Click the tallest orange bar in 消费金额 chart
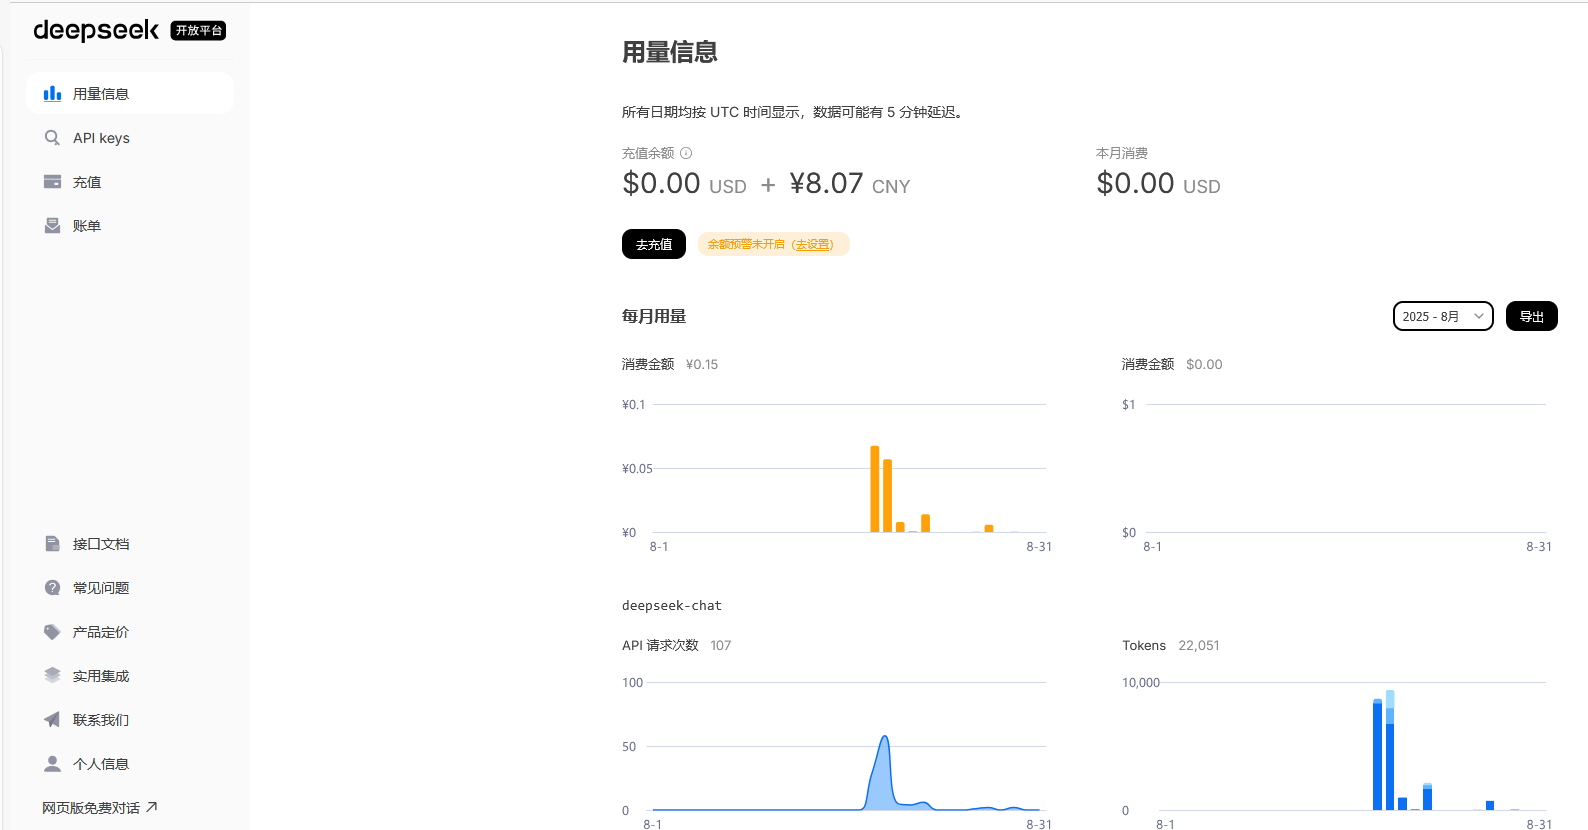 click(x=874, y=490)
